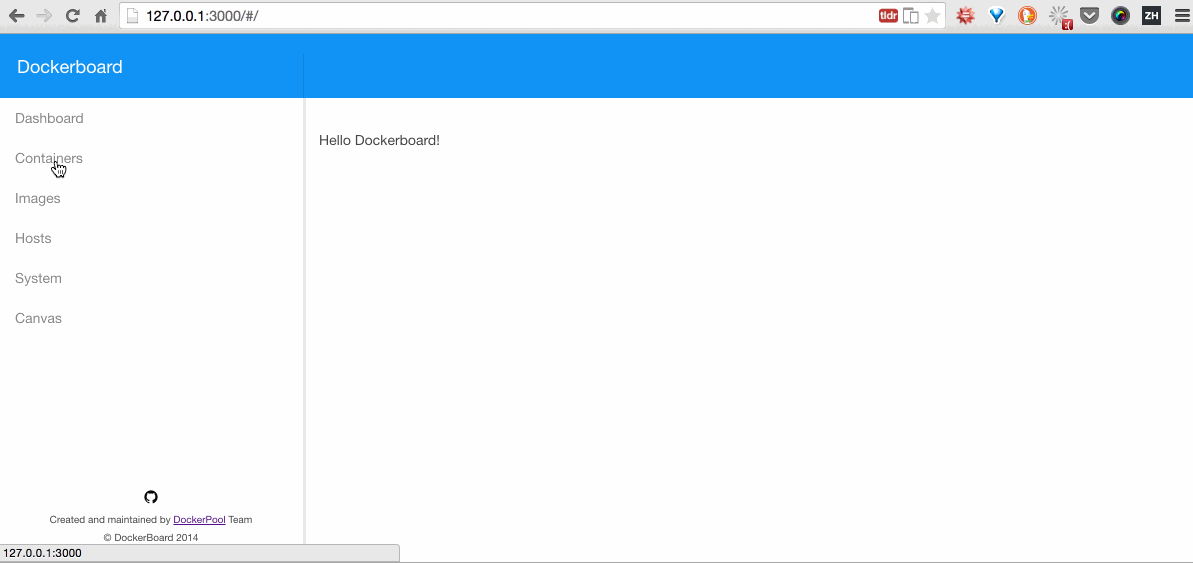Click the page icon in address bar

(x=132, y=15)
